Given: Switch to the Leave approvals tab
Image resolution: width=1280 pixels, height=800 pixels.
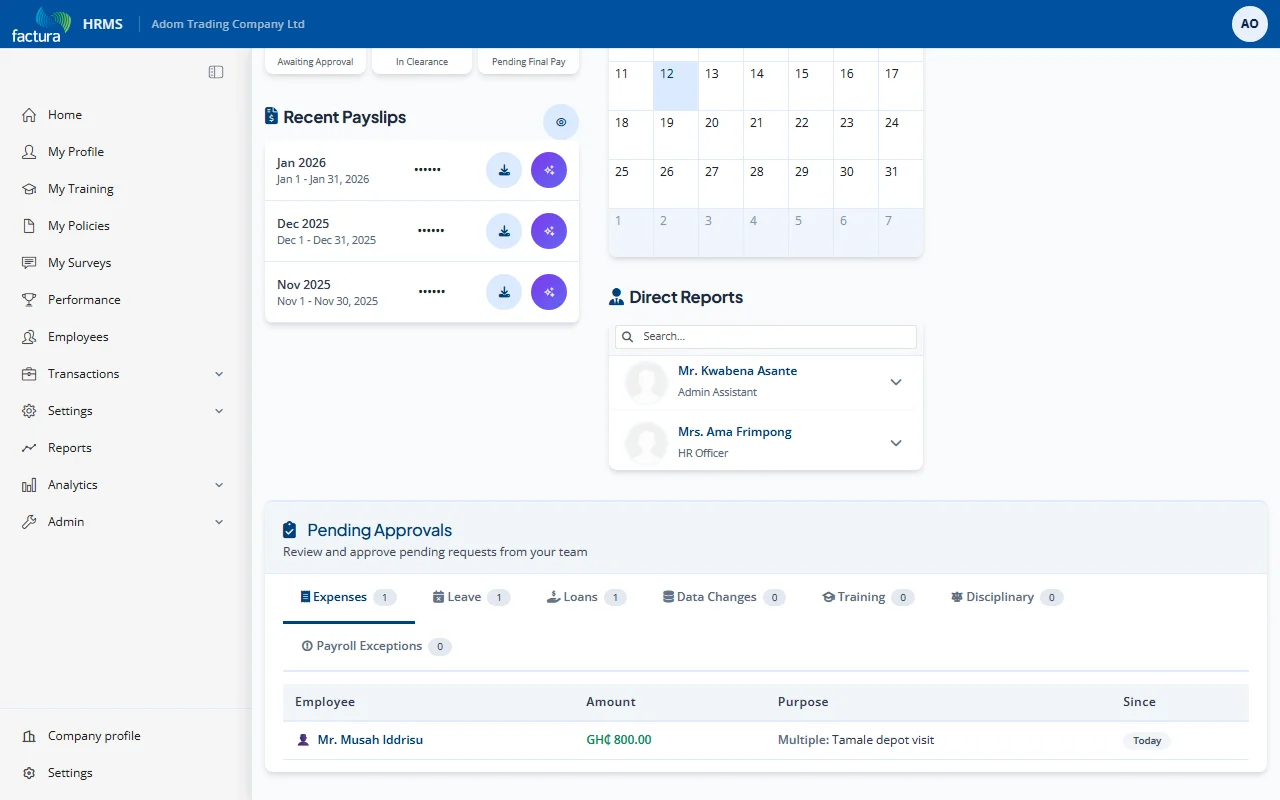Looking at the screenshot, I should (471, 597).
